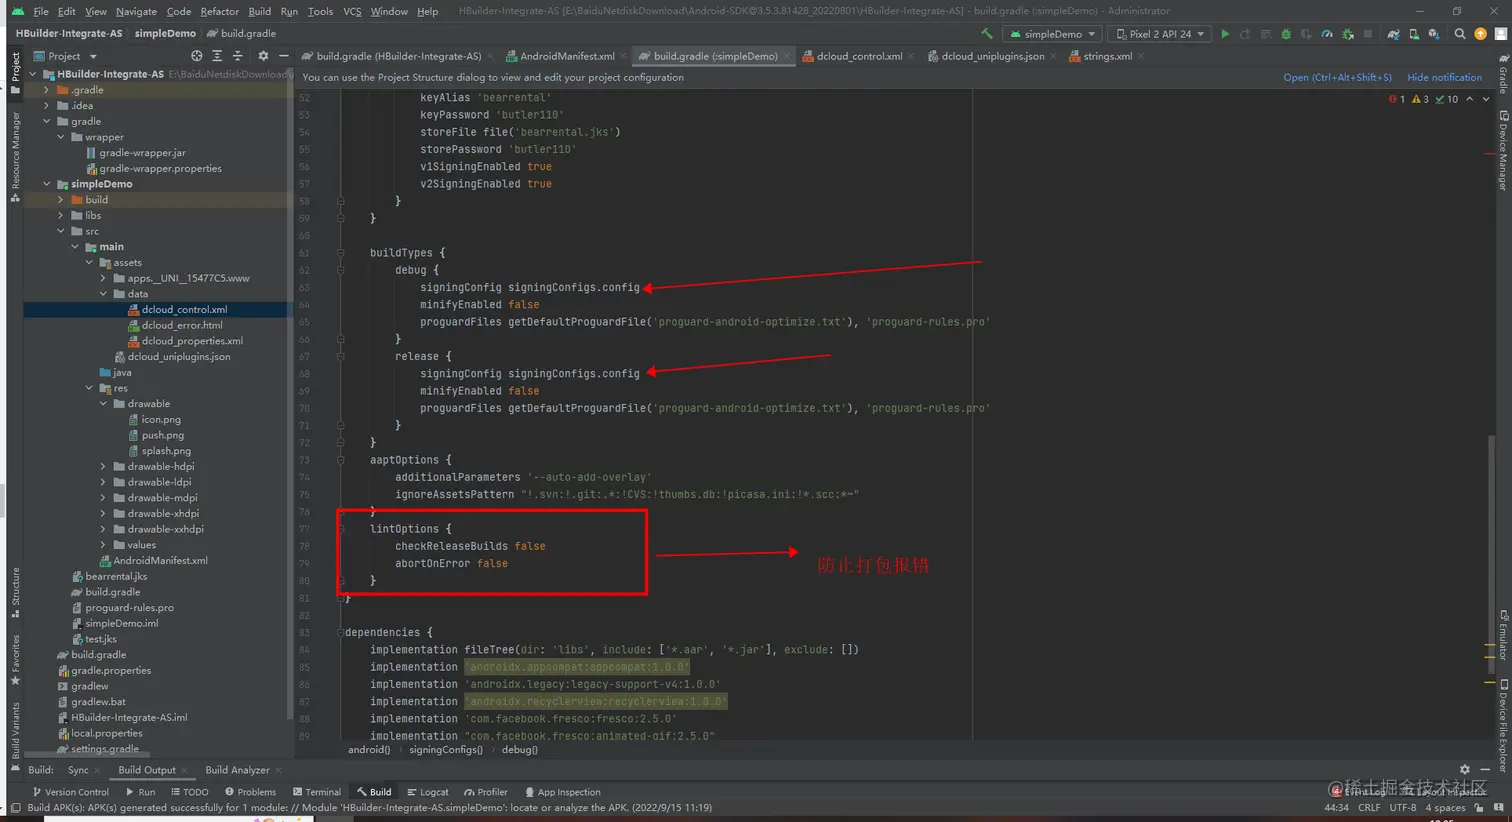Image resolution: width=1512 pixels, height=822 pixels.
Task: Open the Terminal tool window button
Action: click(x=317, y=792)
